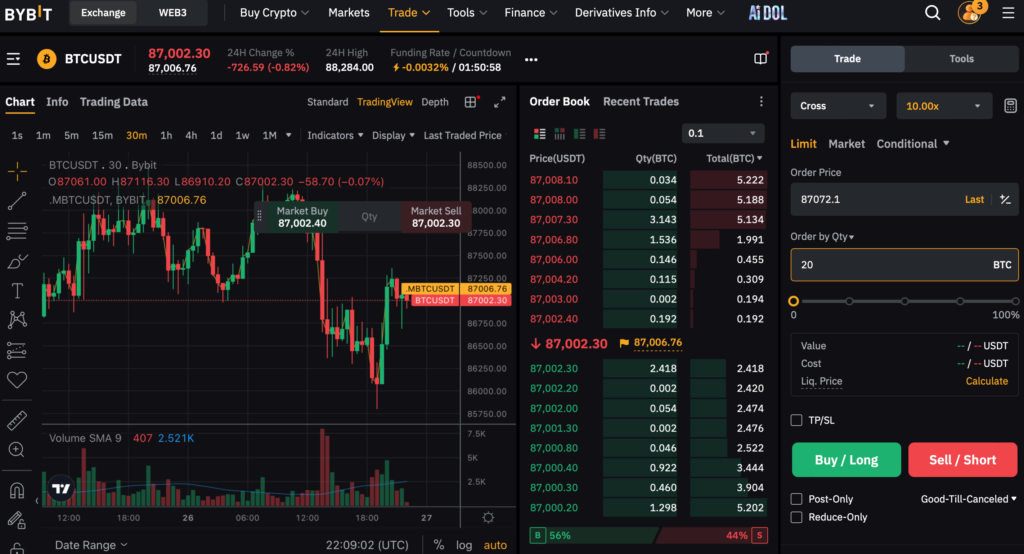Enable the Reduce-Only checkbox
This screenshot has height=554, width=1024.
coord(796,517)
